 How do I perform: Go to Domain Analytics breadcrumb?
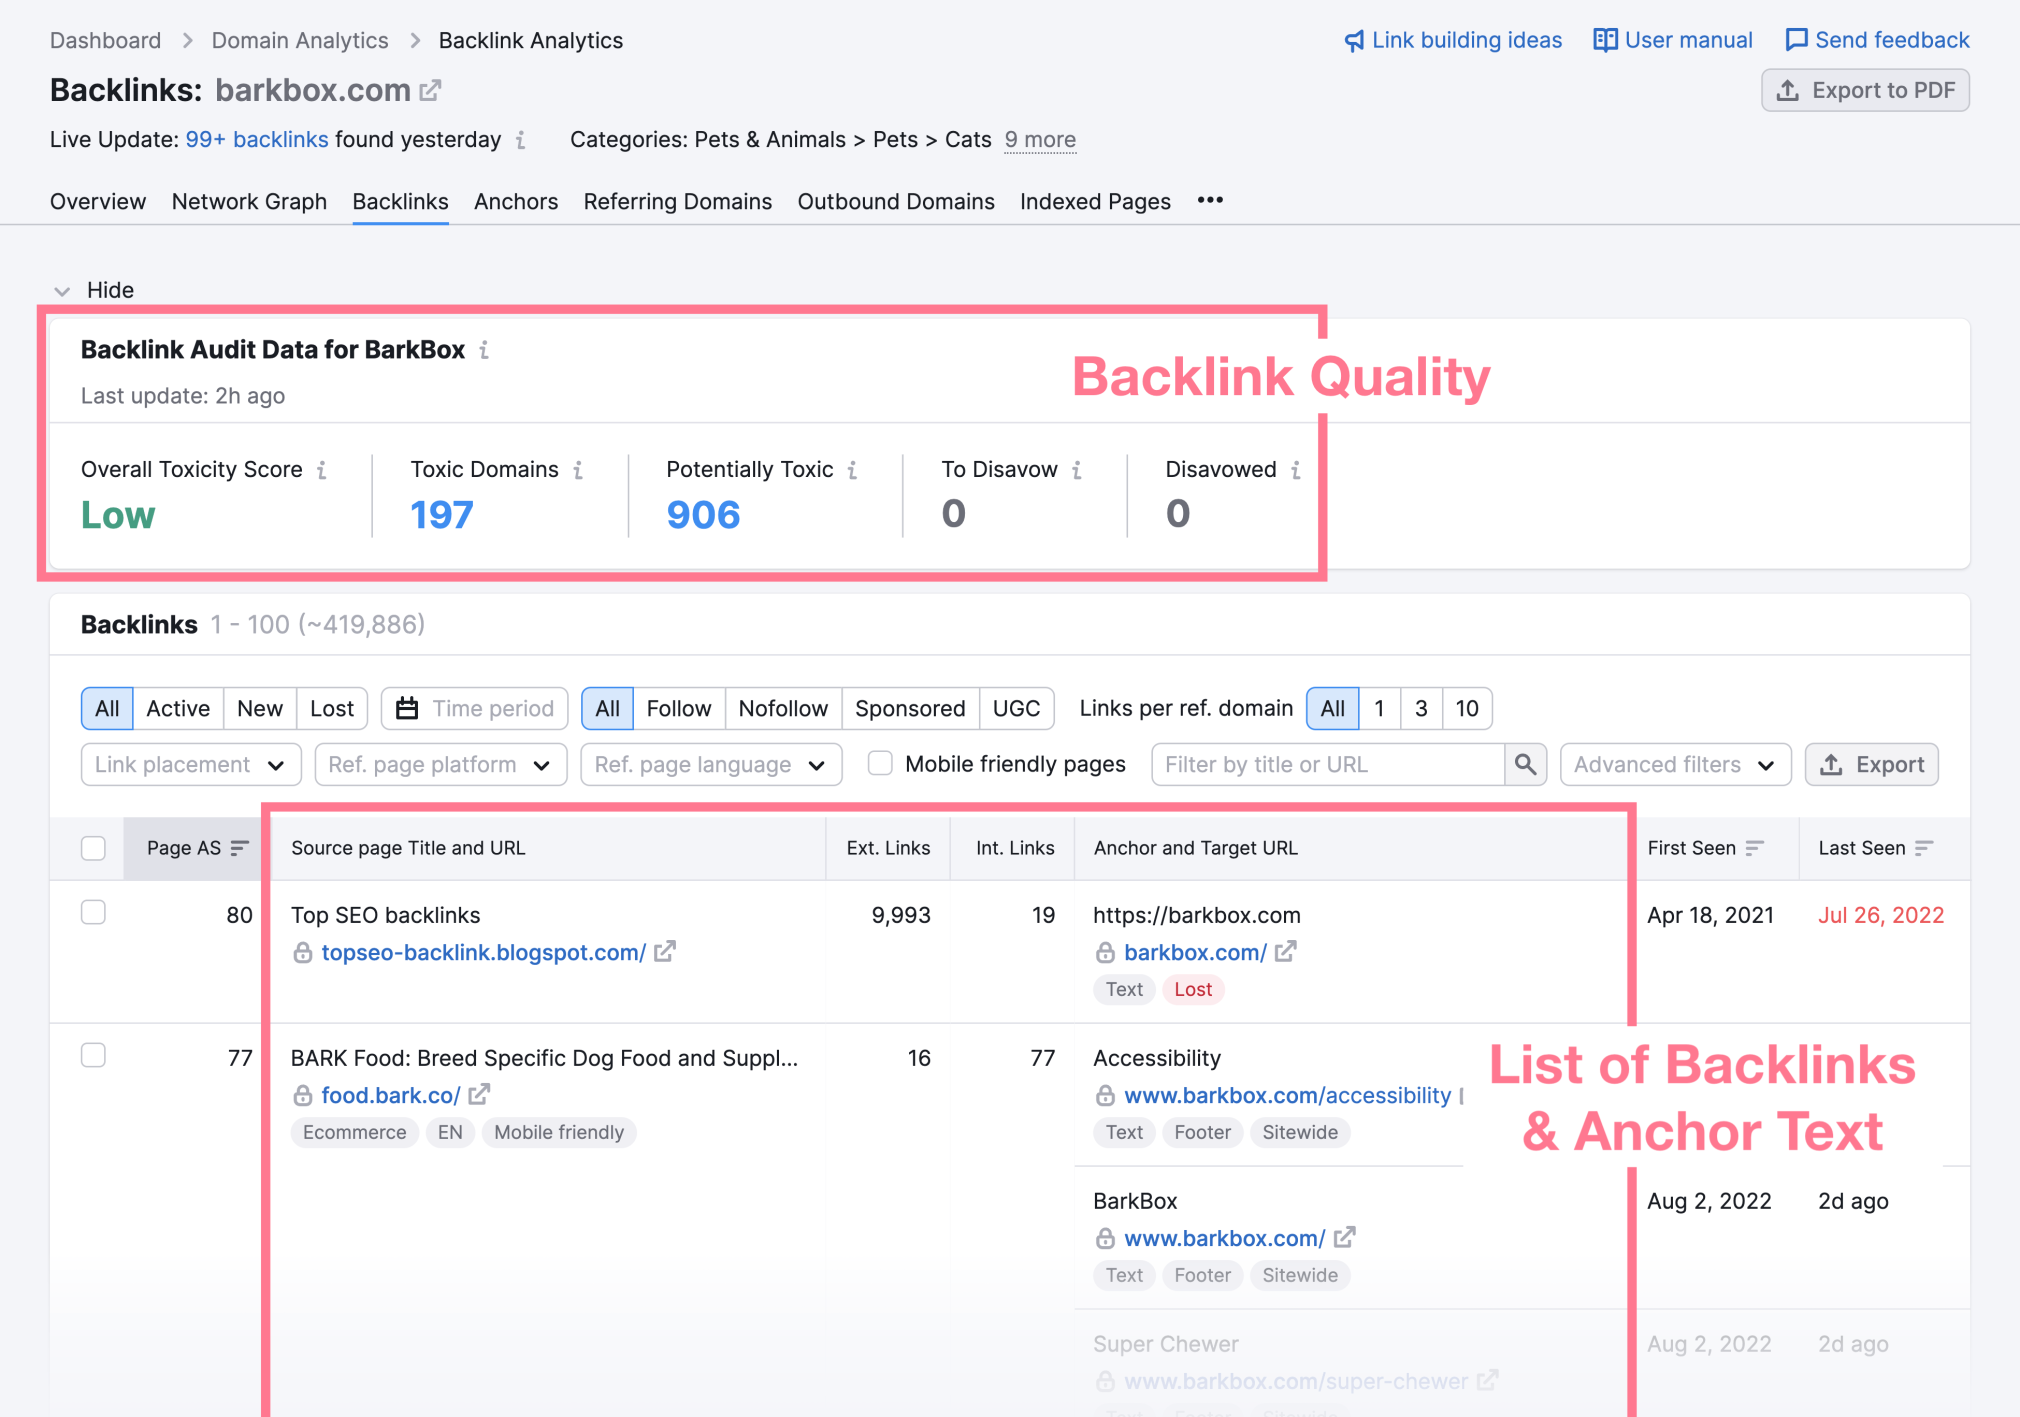point(299,40)
